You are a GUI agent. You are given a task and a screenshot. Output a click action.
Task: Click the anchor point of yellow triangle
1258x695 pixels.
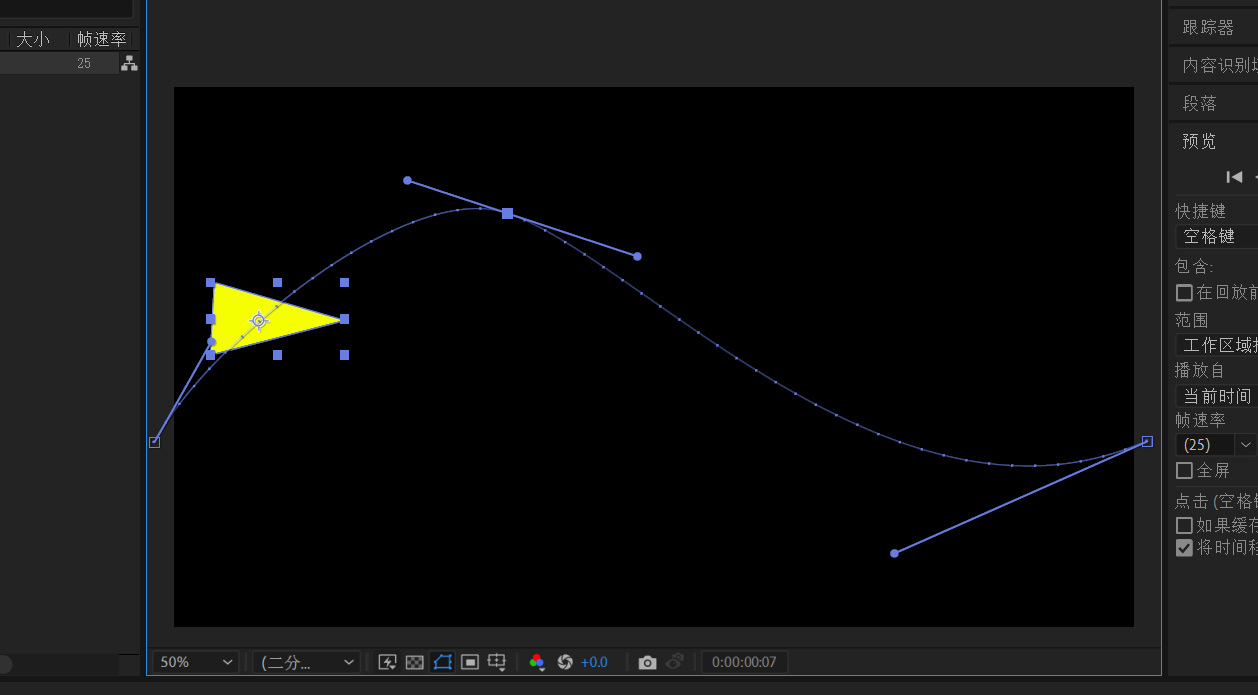click(259, 320)
